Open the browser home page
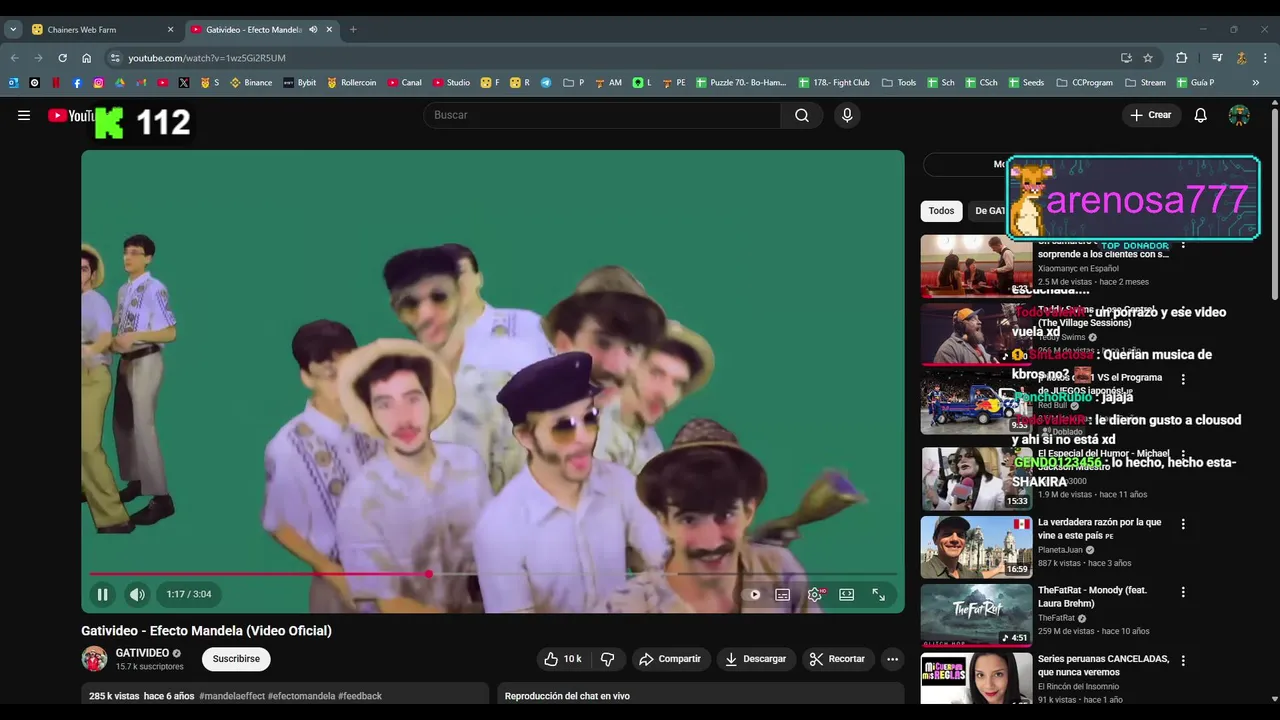This screenshot has width=1280, height=720. 86,58
